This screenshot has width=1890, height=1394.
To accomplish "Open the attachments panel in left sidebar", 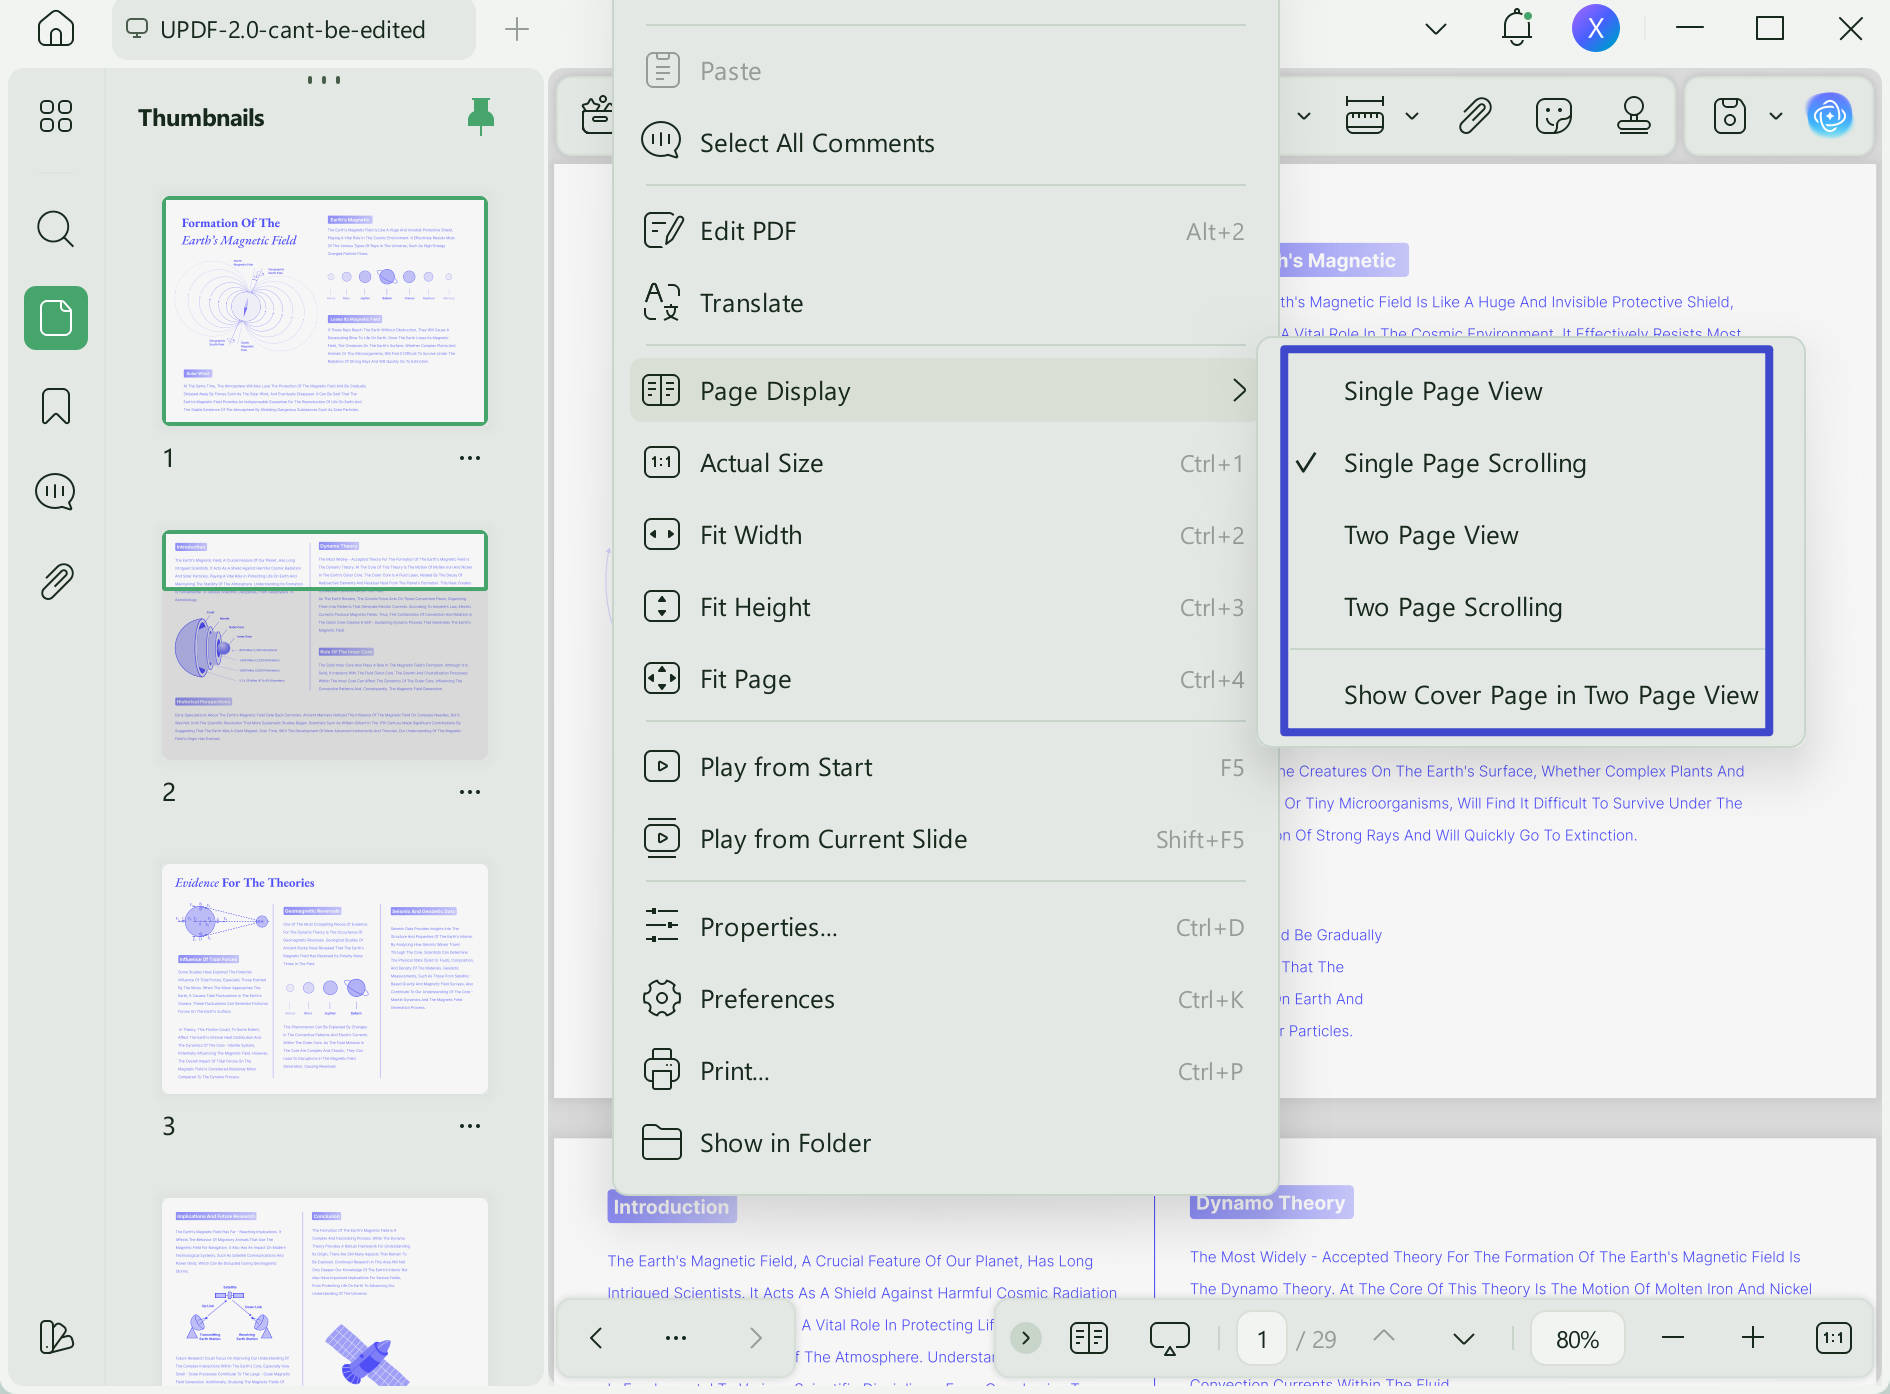I will 56,581.
